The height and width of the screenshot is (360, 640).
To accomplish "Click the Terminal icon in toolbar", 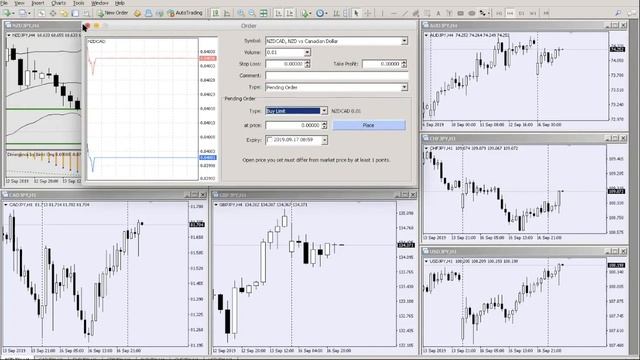I will pyautogui.click(x=75, y=13).
